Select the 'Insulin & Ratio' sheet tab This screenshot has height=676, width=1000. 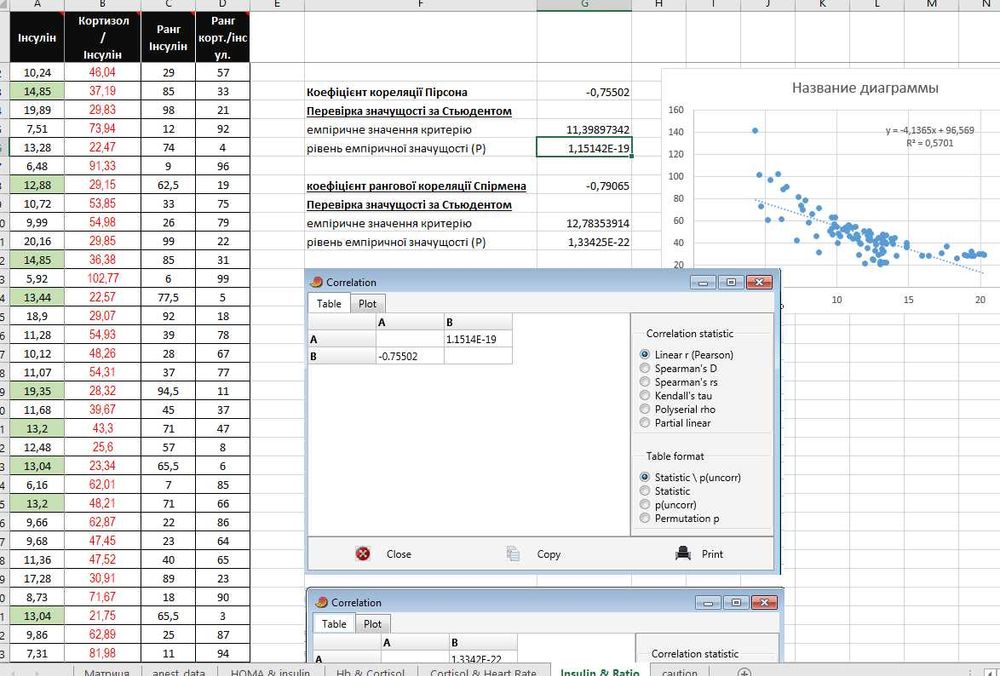[599, 672]
